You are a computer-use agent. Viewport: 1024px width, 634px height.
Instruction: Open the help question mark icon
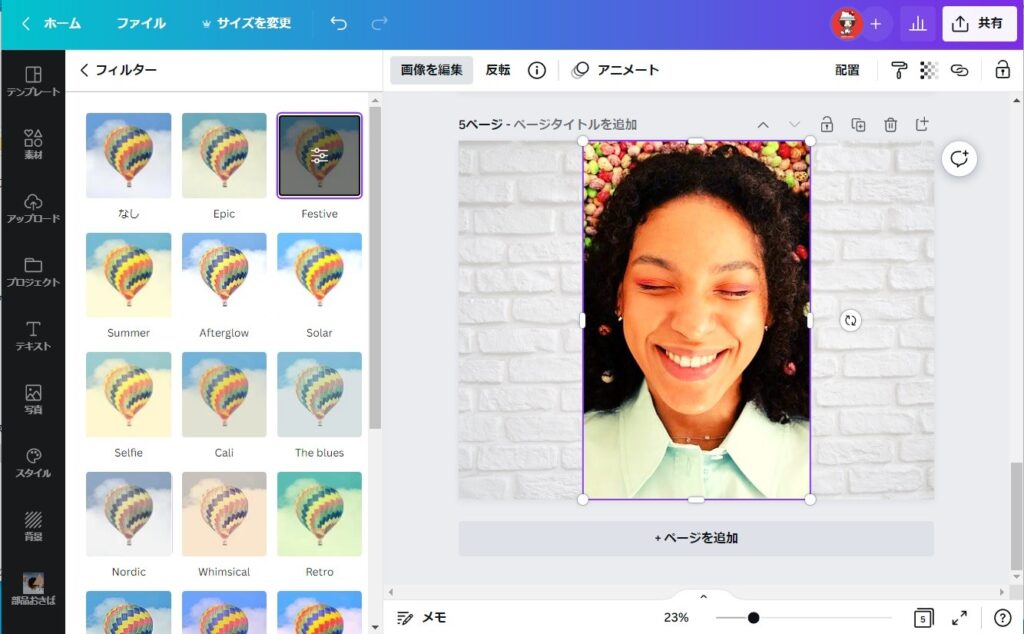[1002, 618]
